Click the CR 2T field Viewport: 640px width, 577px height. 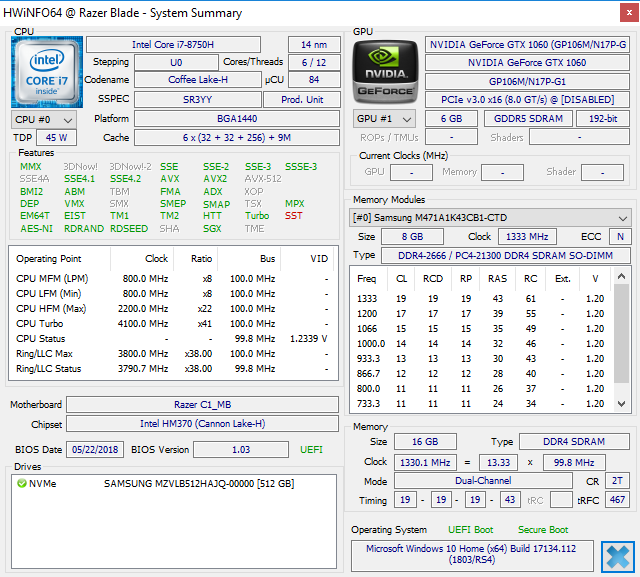(617, 481)
